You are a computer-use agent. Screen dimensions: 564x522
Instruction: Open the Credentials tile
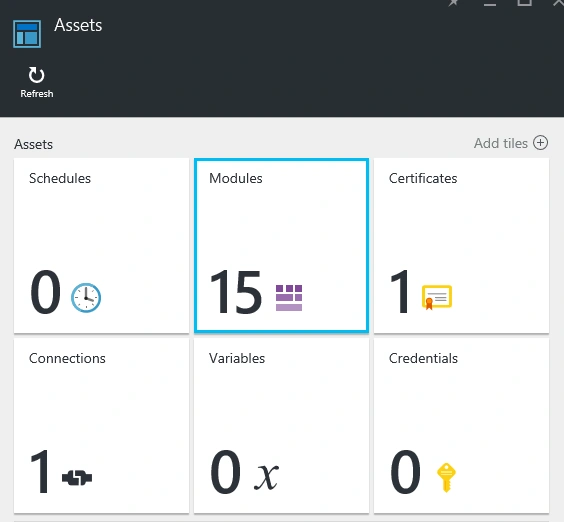coord(461,426)
